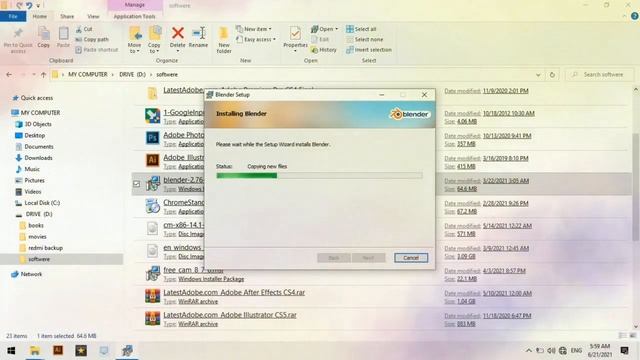Click the Cut scissors icon
Screen dimensions: 640x360
pos(79,29)
